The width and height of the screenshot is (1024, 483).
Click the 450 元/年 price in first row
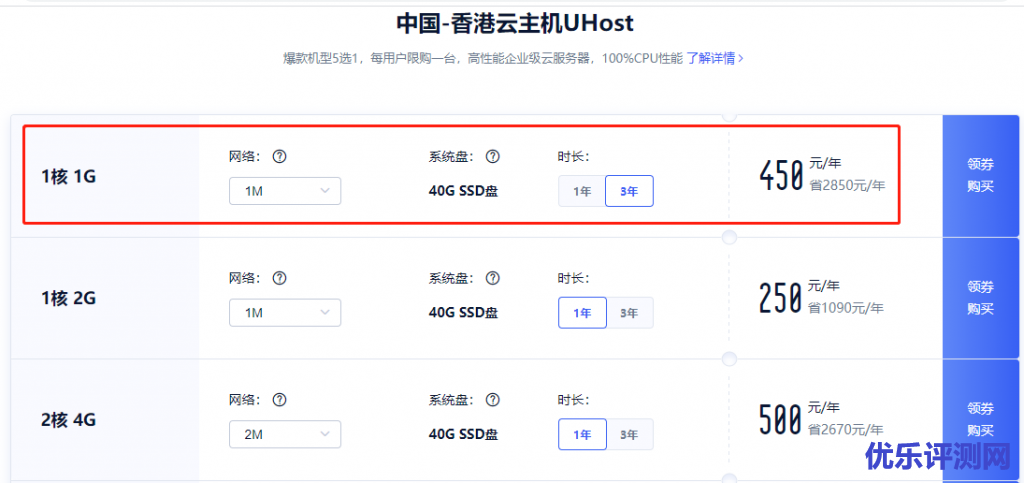[x=782, y=176]
